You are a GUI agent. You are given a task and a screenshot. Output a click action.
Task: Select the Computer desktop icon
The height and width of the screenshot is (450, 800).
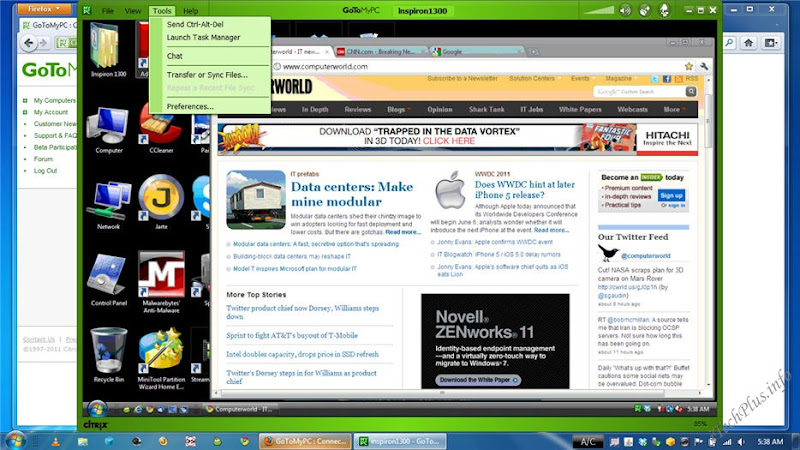(108, 130)
